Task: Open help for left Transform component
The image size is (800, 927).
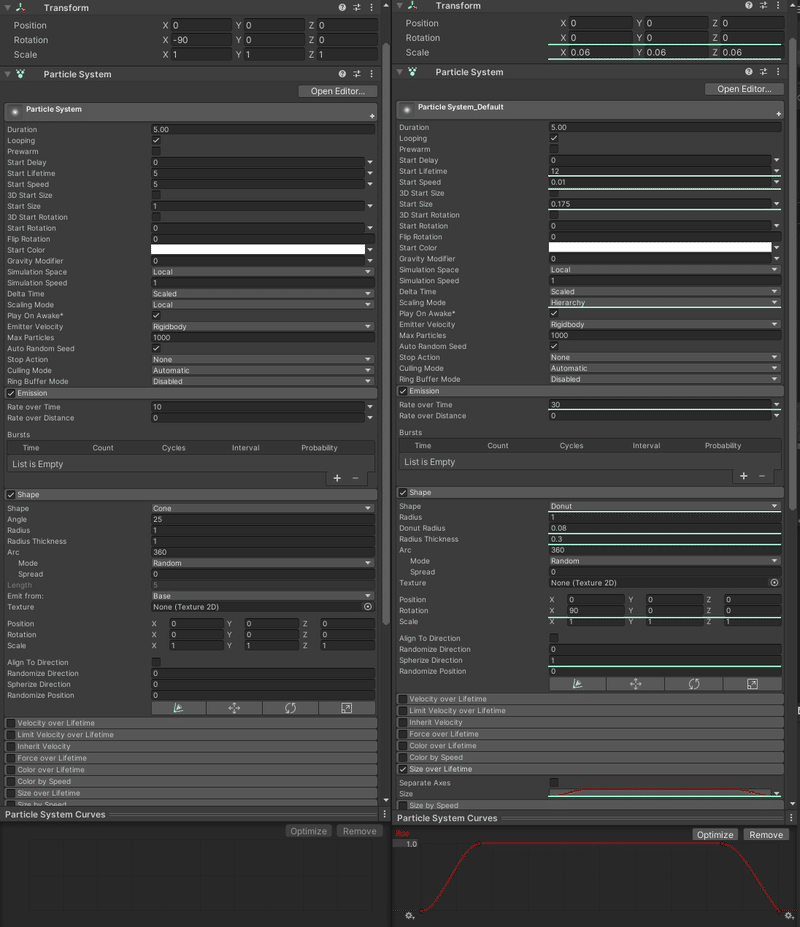Action: 342,8
